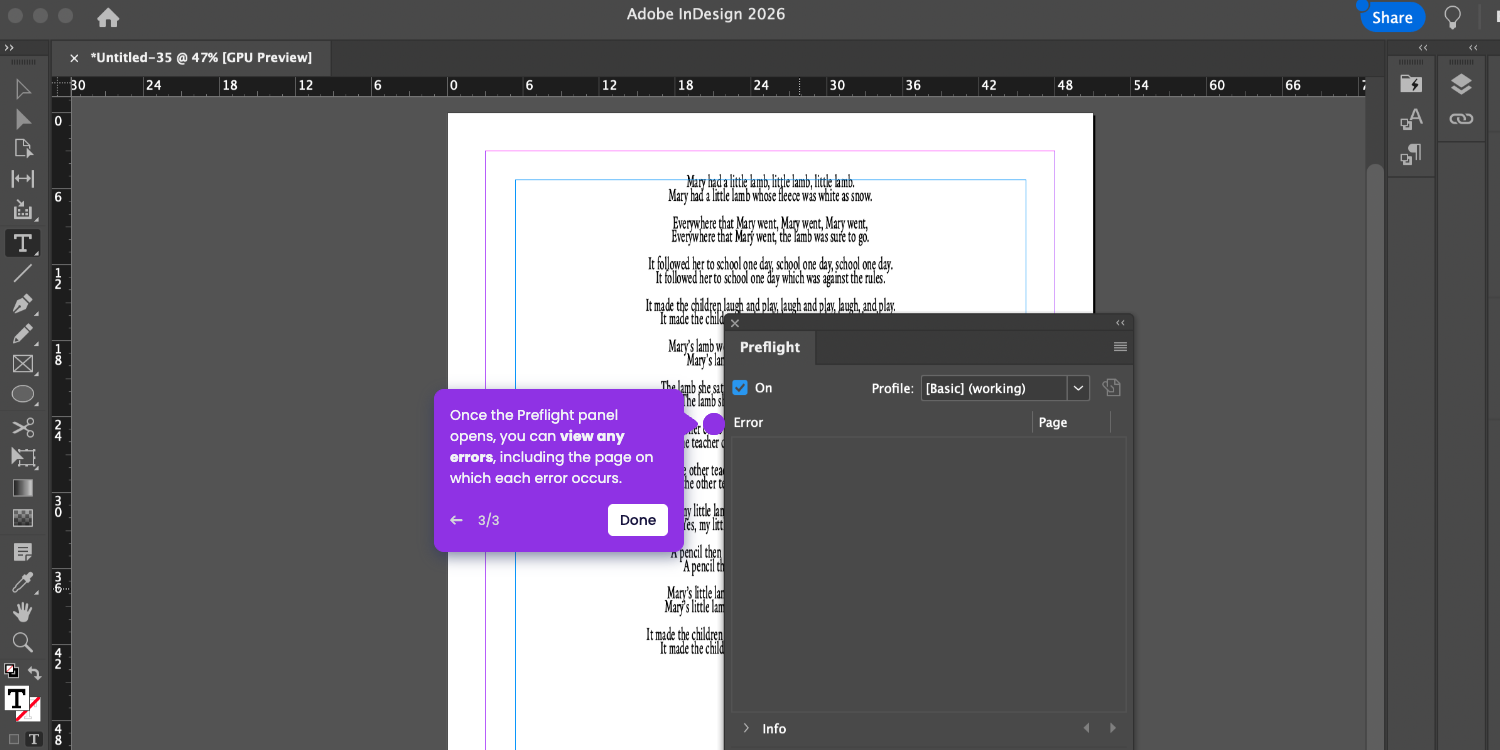Activate the Hand tool
The height and width of the screenshot is (750, 1500).
point(23,612)
